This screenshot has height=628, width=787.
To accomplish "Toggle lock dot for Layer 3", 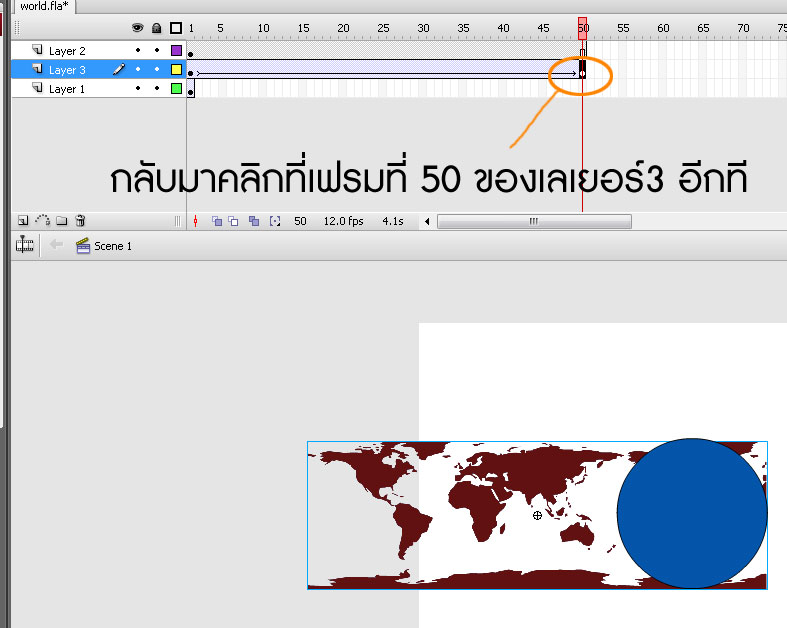I will (x=157, y=69).
